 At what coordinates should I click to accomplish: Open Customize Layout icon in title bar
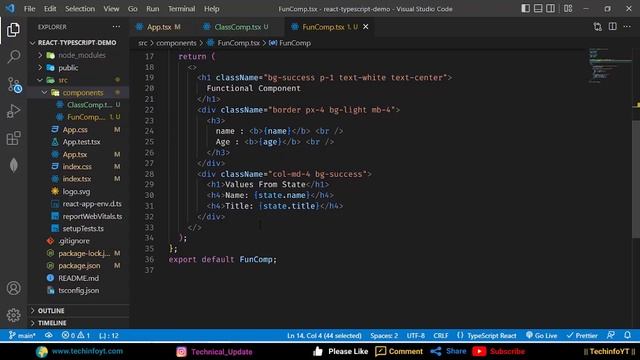[x=568, y=8]
